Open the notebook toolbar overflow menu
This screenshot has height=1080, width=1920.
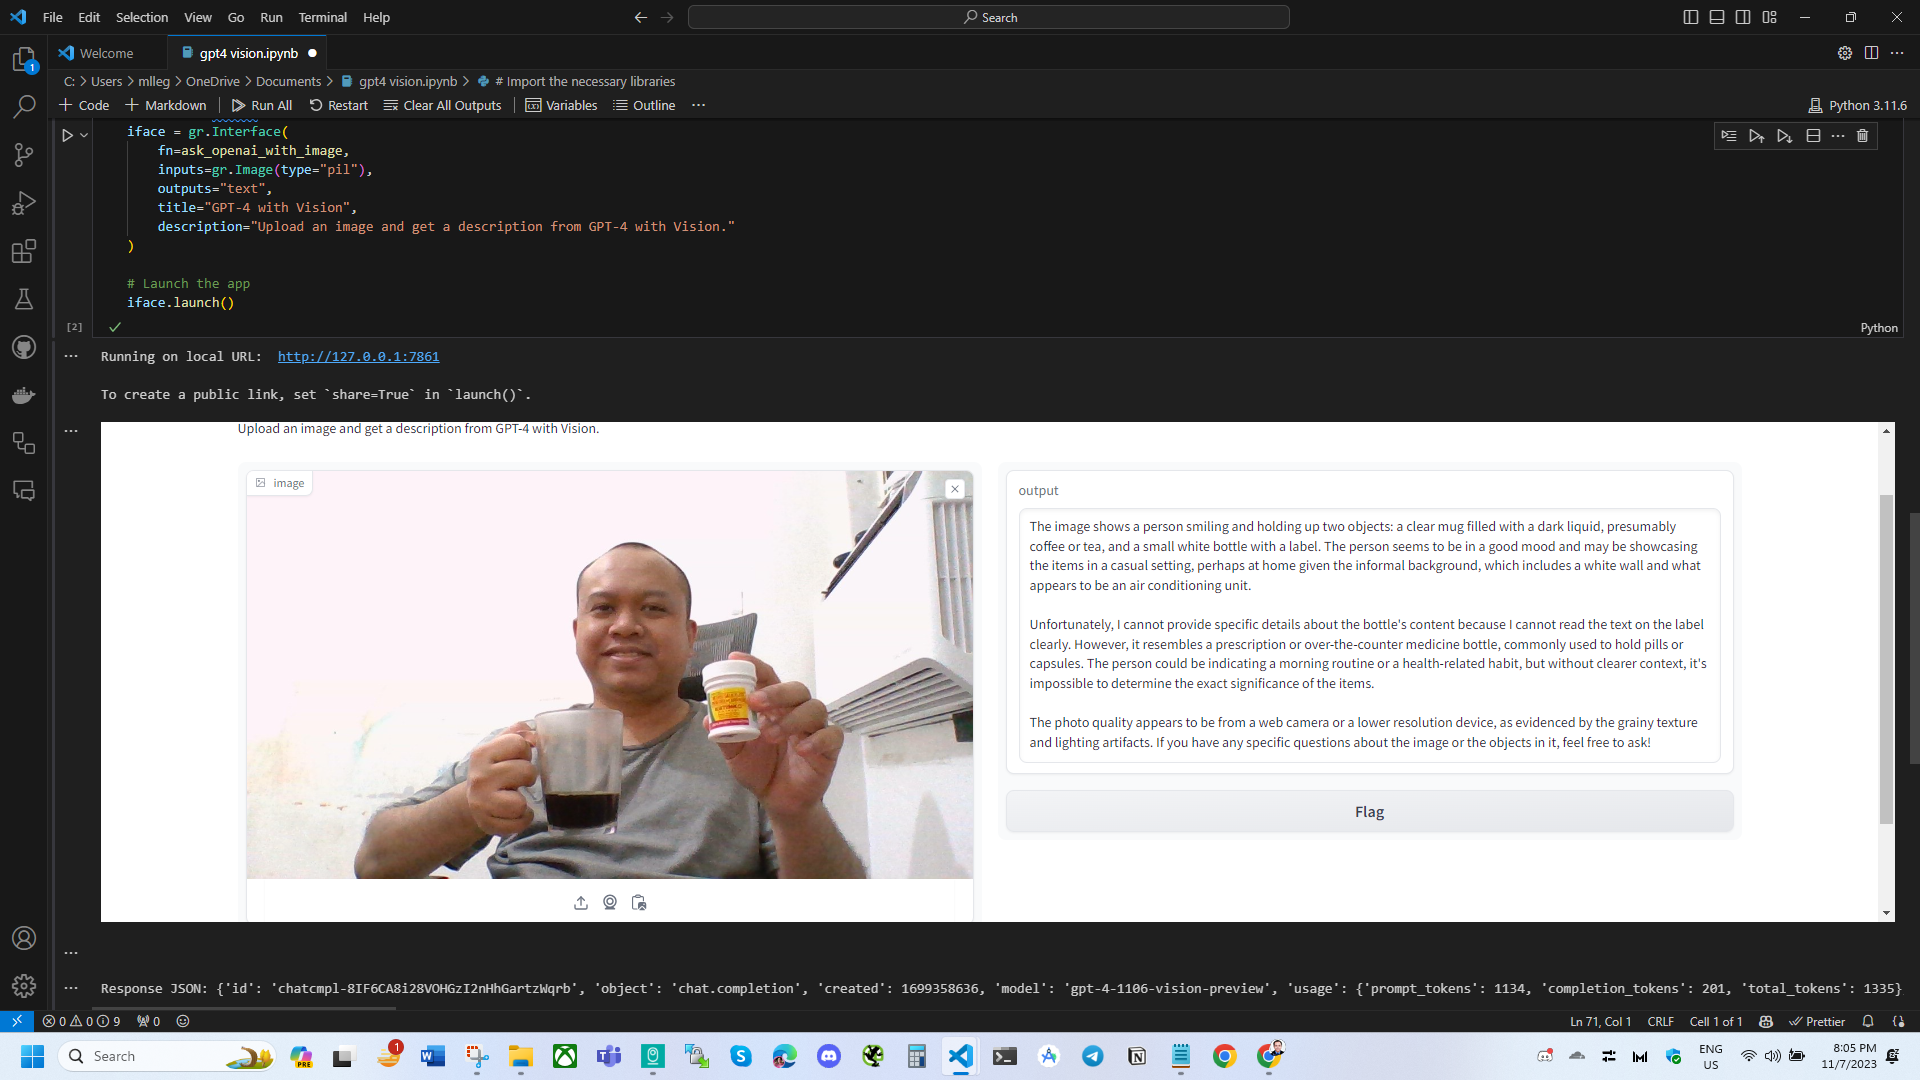tap(699, 105)
